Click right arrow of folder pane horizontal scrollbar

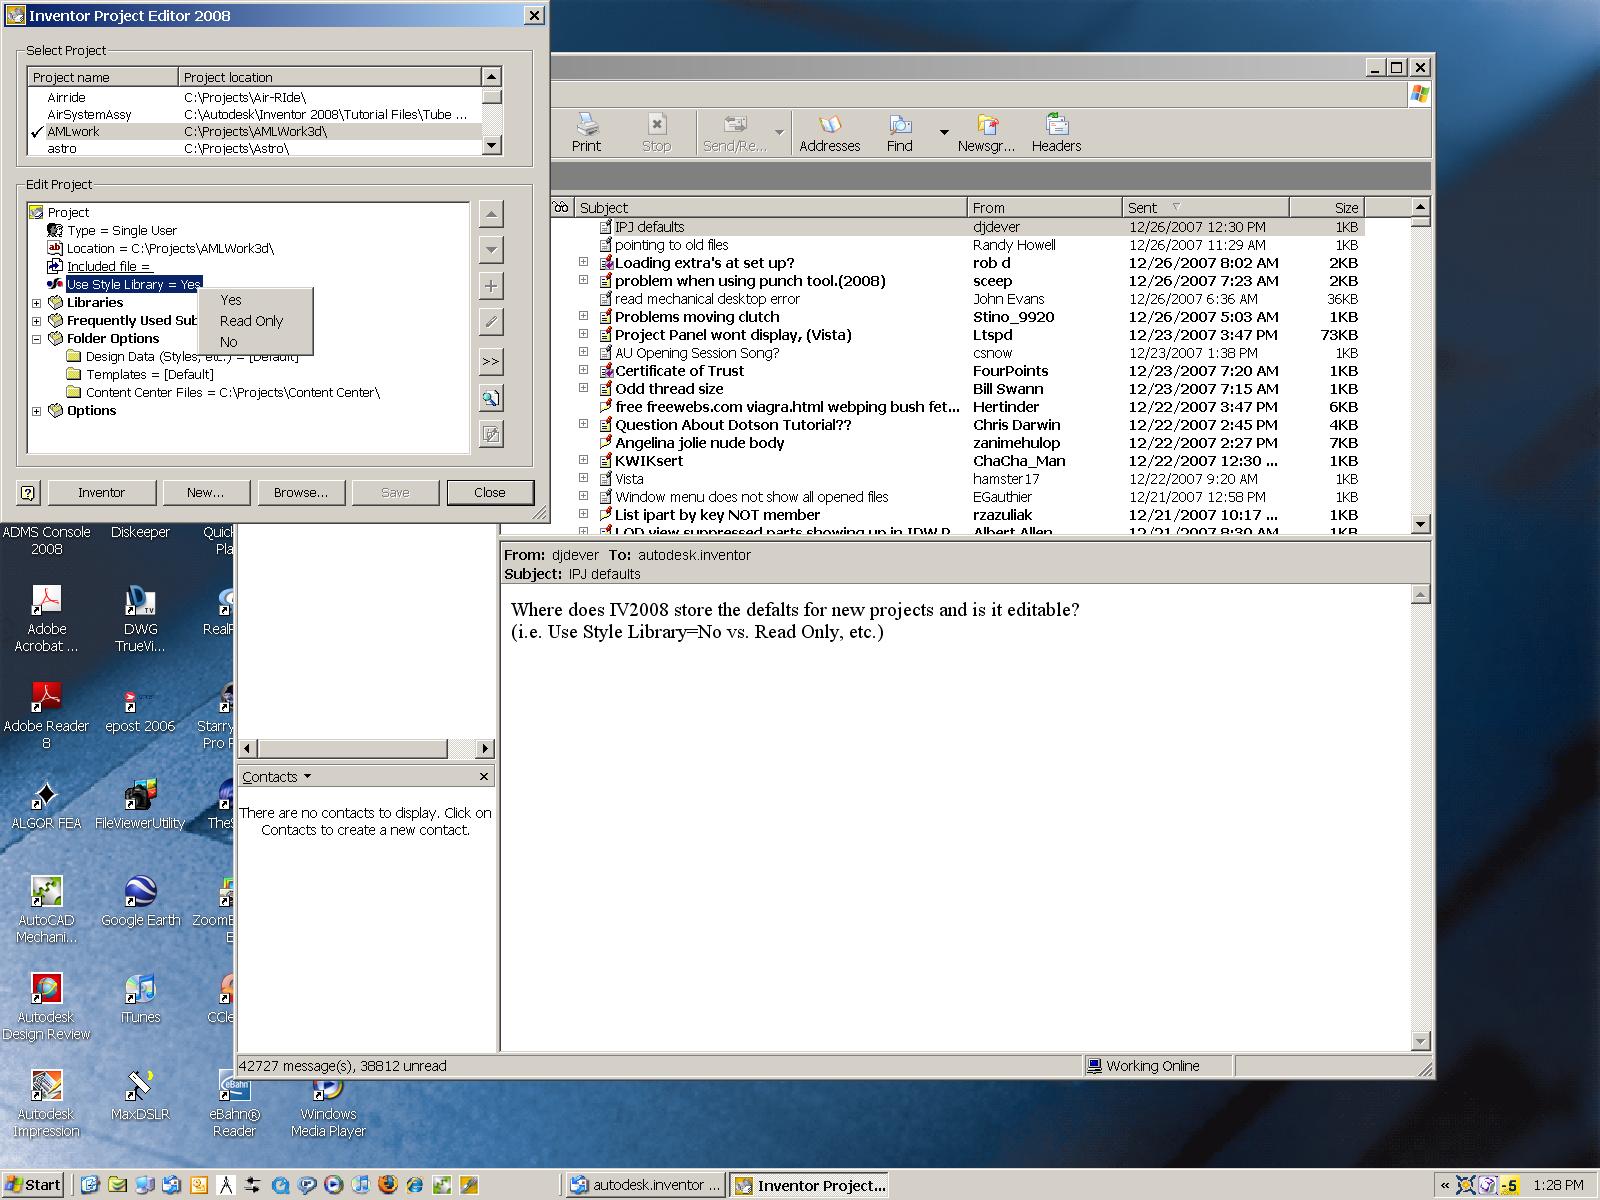(485, 748)
